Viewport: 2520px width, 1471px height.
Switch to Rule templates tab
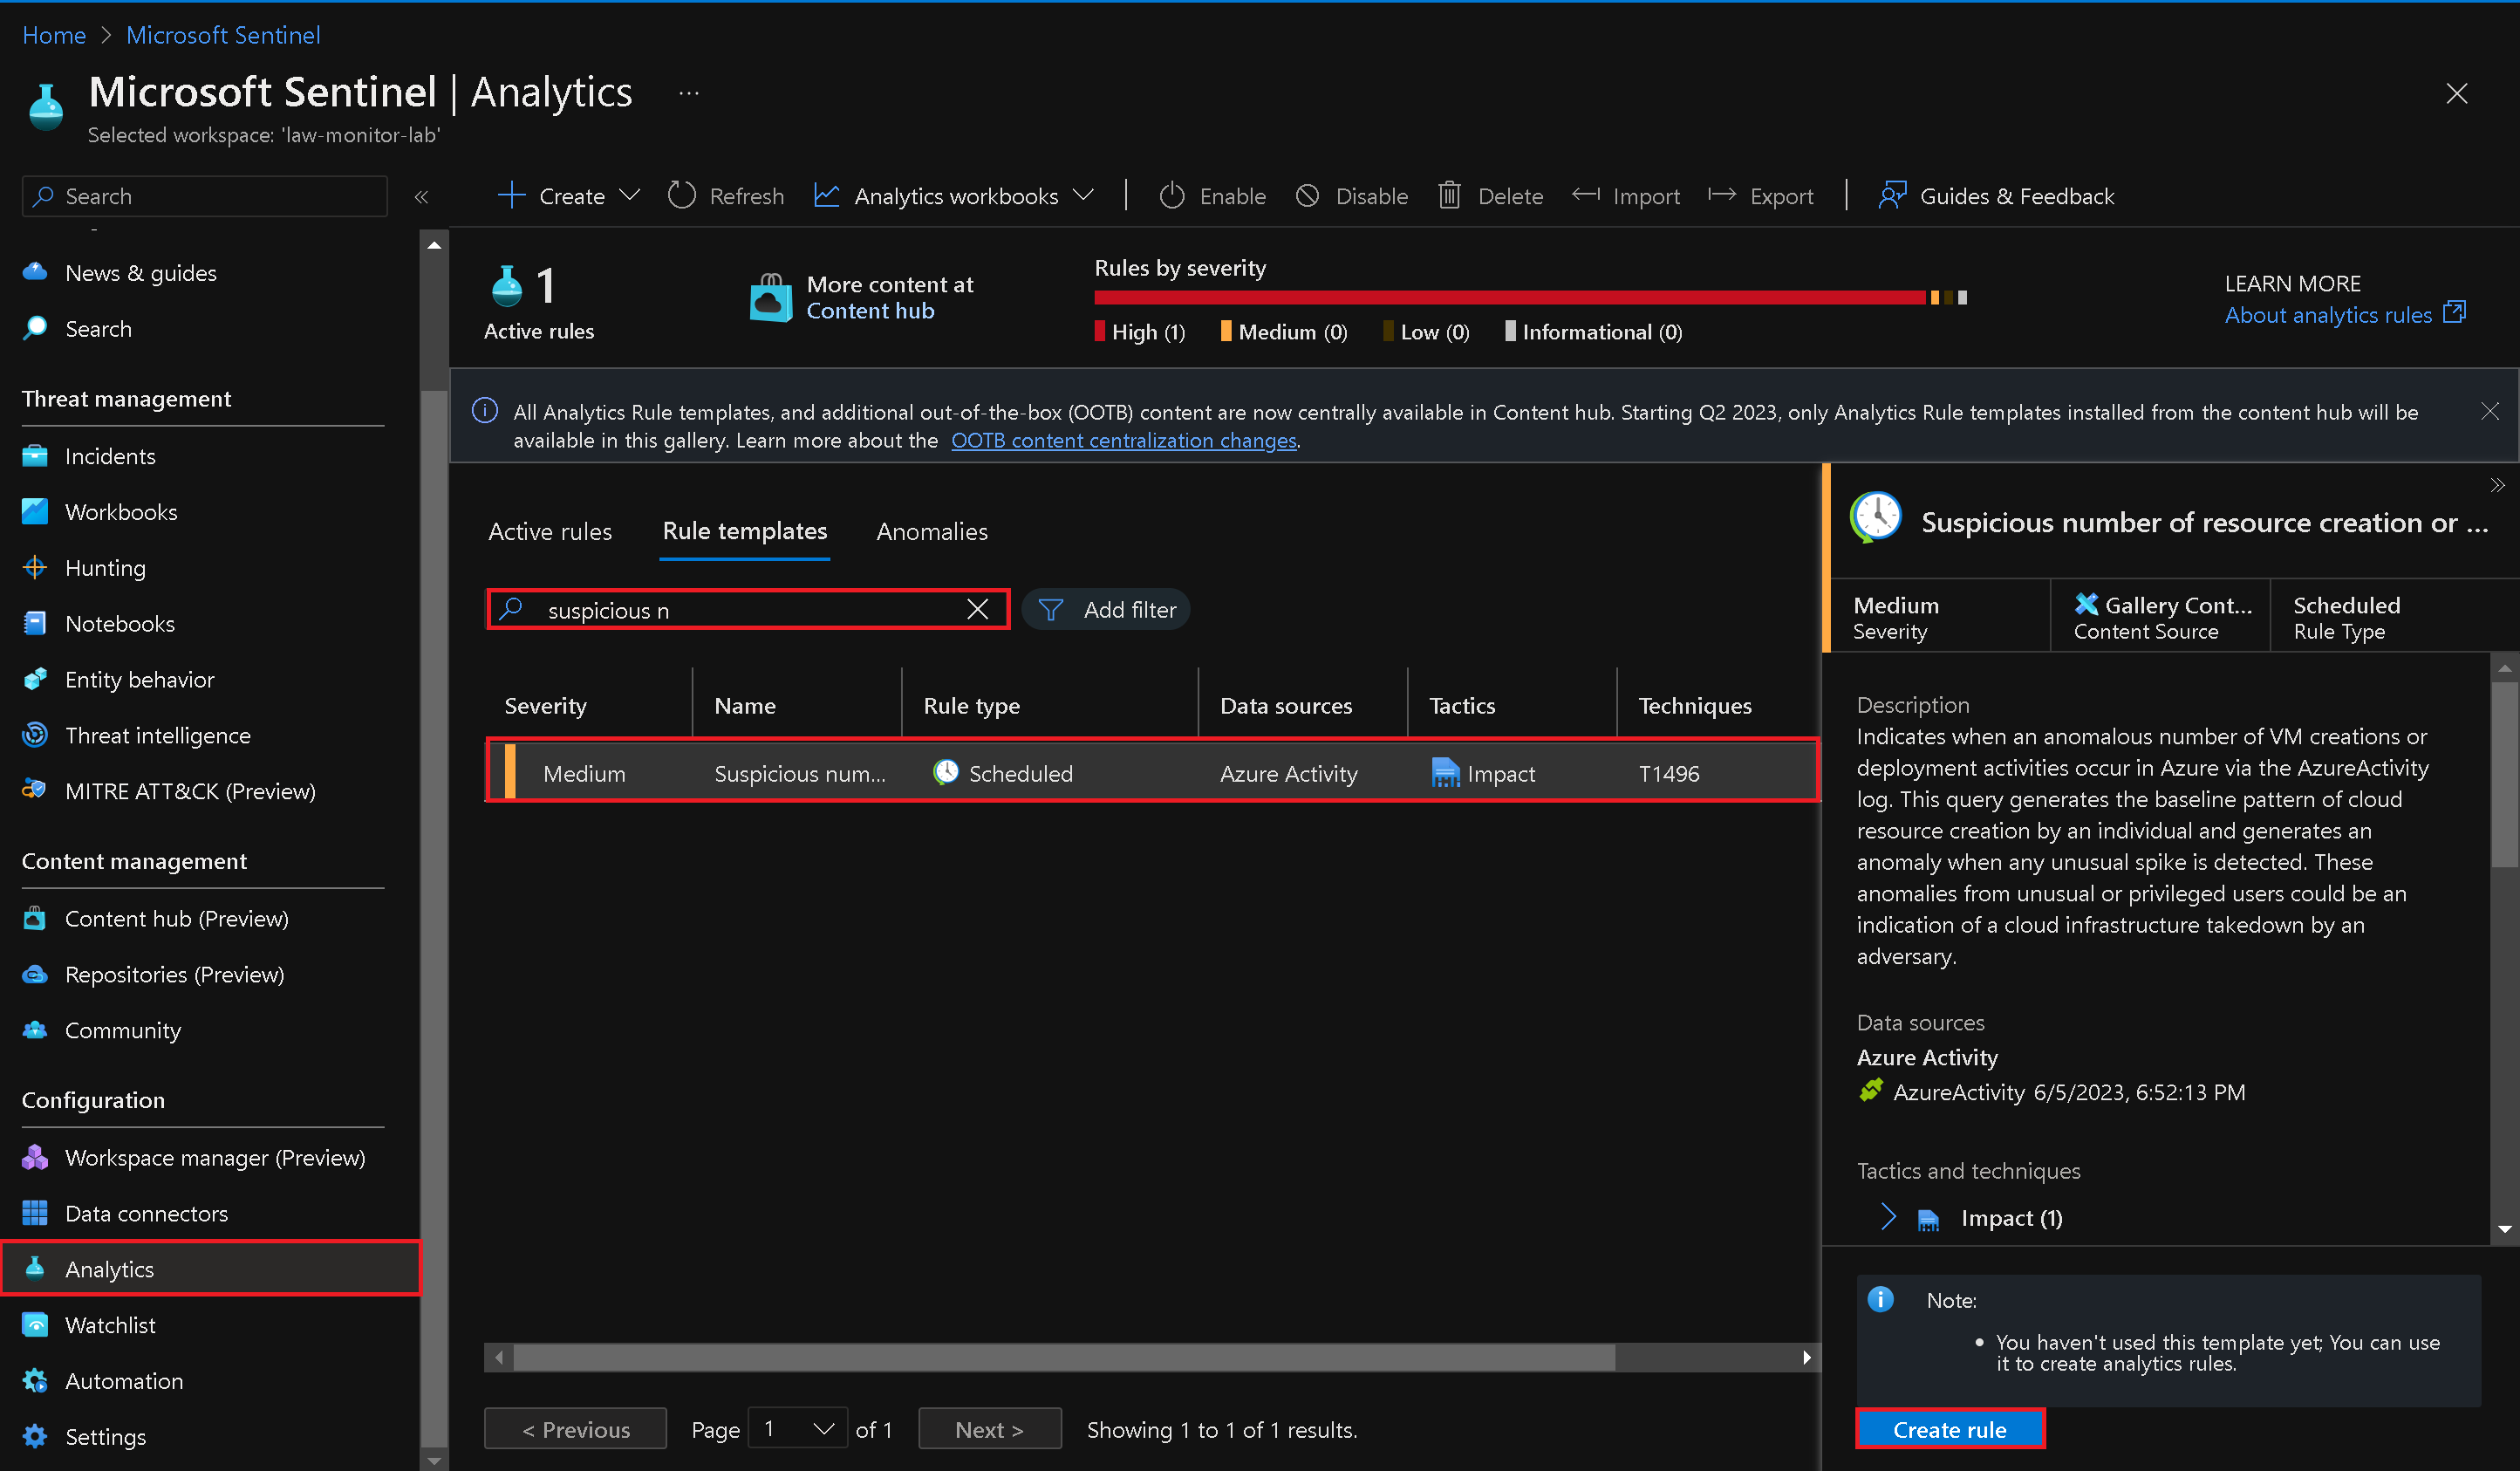[x=745, y=532]
